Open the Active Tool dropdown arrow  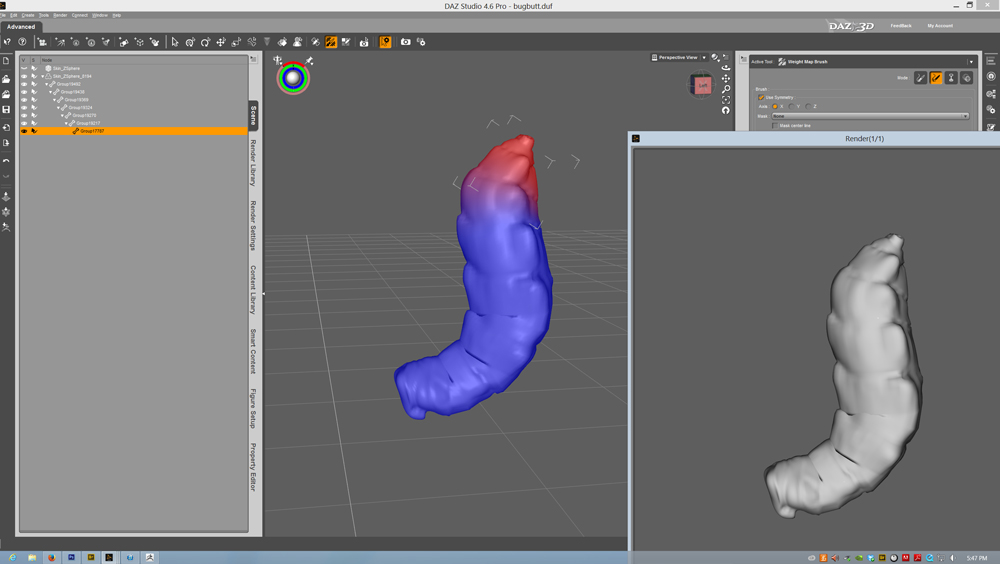pos(971,62)
